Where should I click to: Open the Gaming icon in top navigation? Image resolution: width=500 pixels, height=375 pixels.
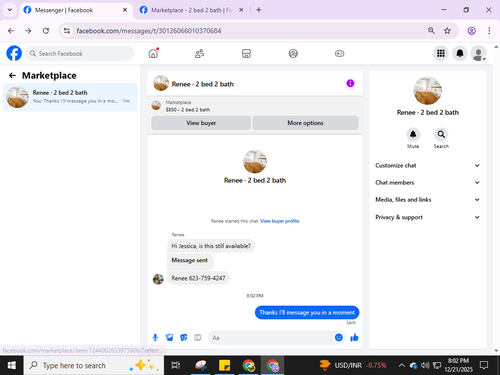[x=339, y=53]
